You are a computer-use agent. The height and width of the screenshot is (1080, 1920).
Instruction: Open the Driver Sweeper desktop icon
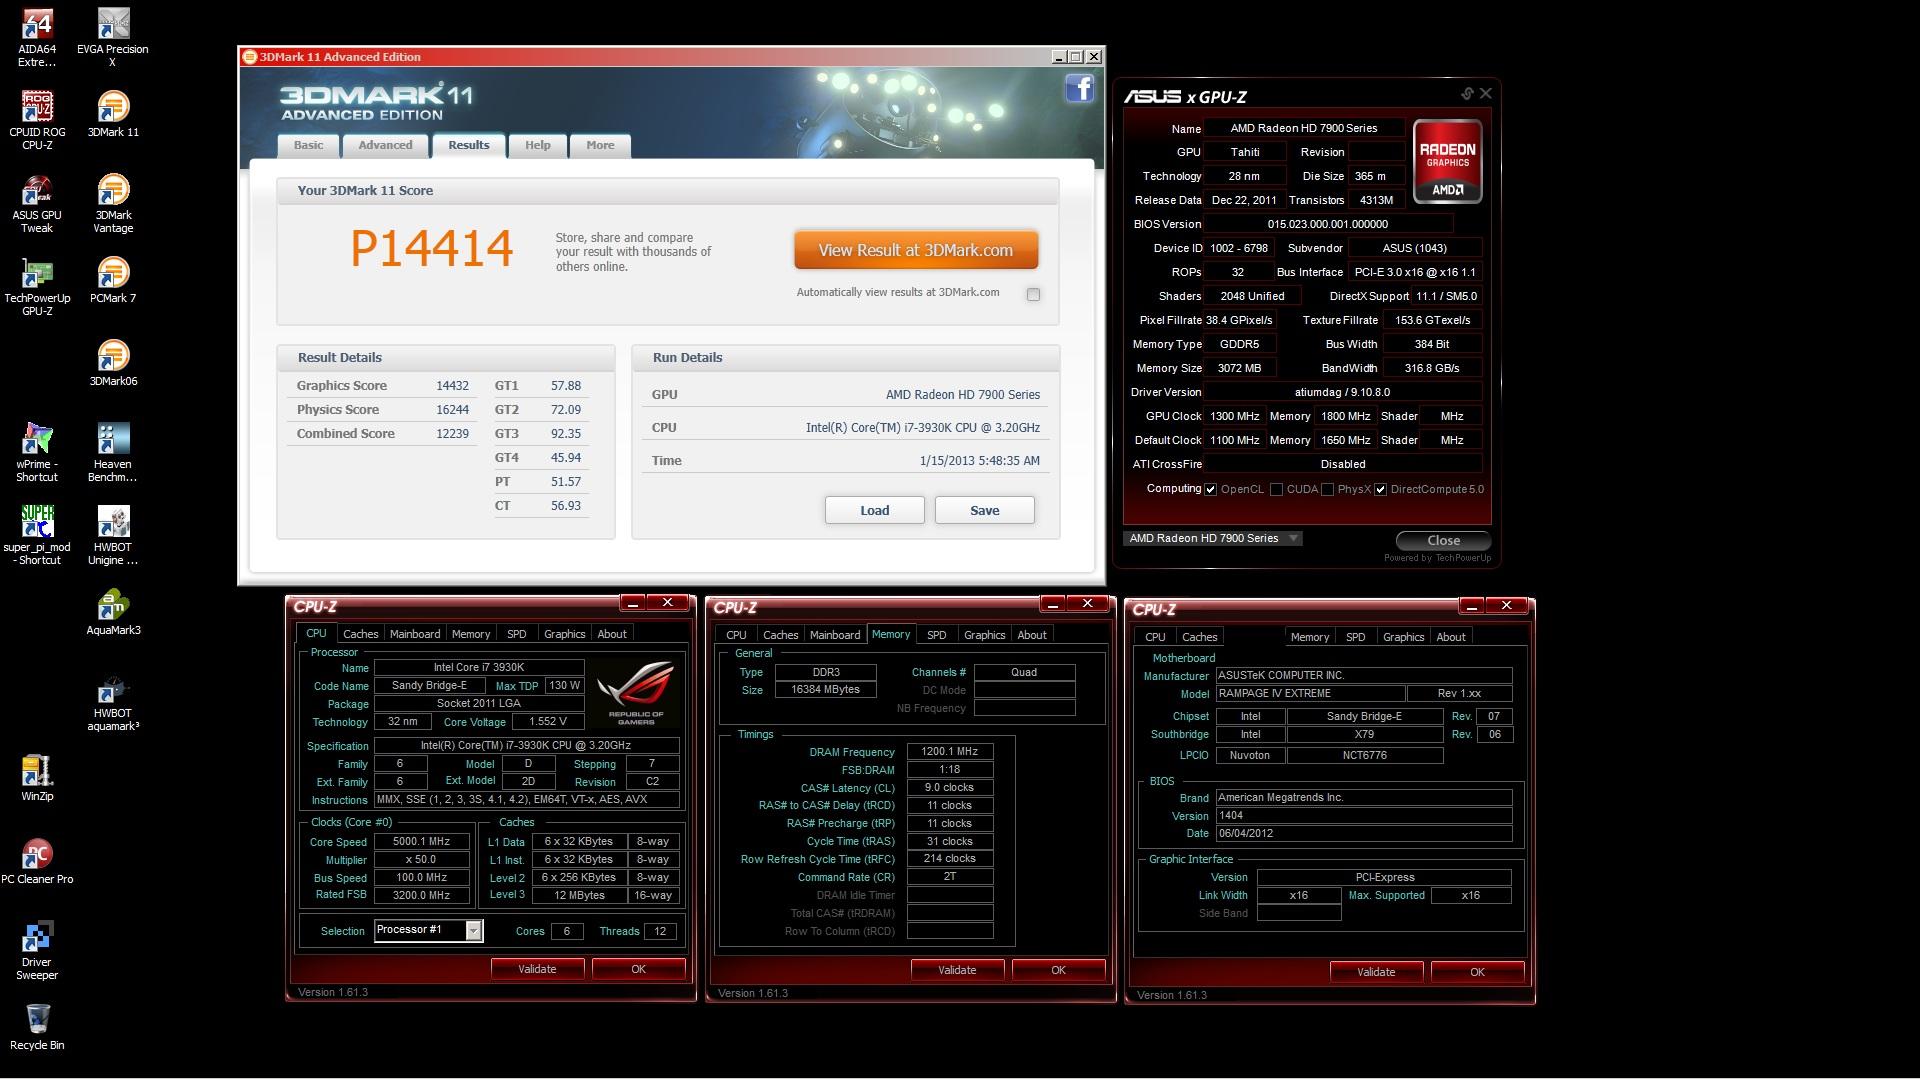tap(37, 951)
